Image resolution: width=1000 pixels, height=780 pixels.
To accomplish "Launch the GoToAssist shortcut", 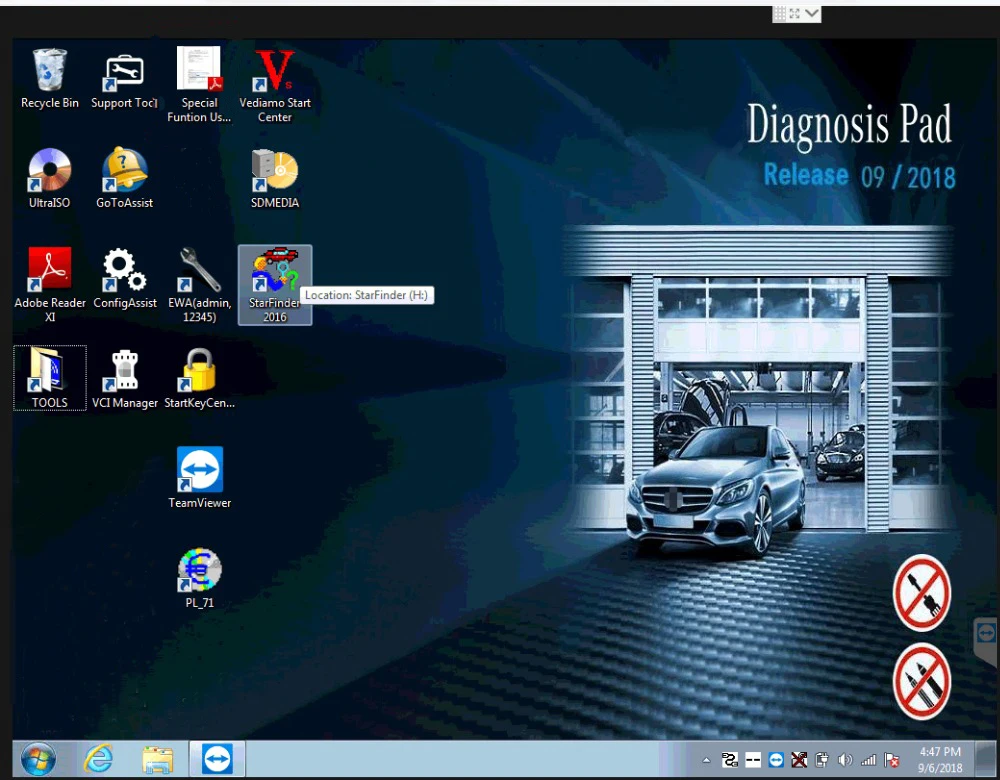I will (124, 179).
